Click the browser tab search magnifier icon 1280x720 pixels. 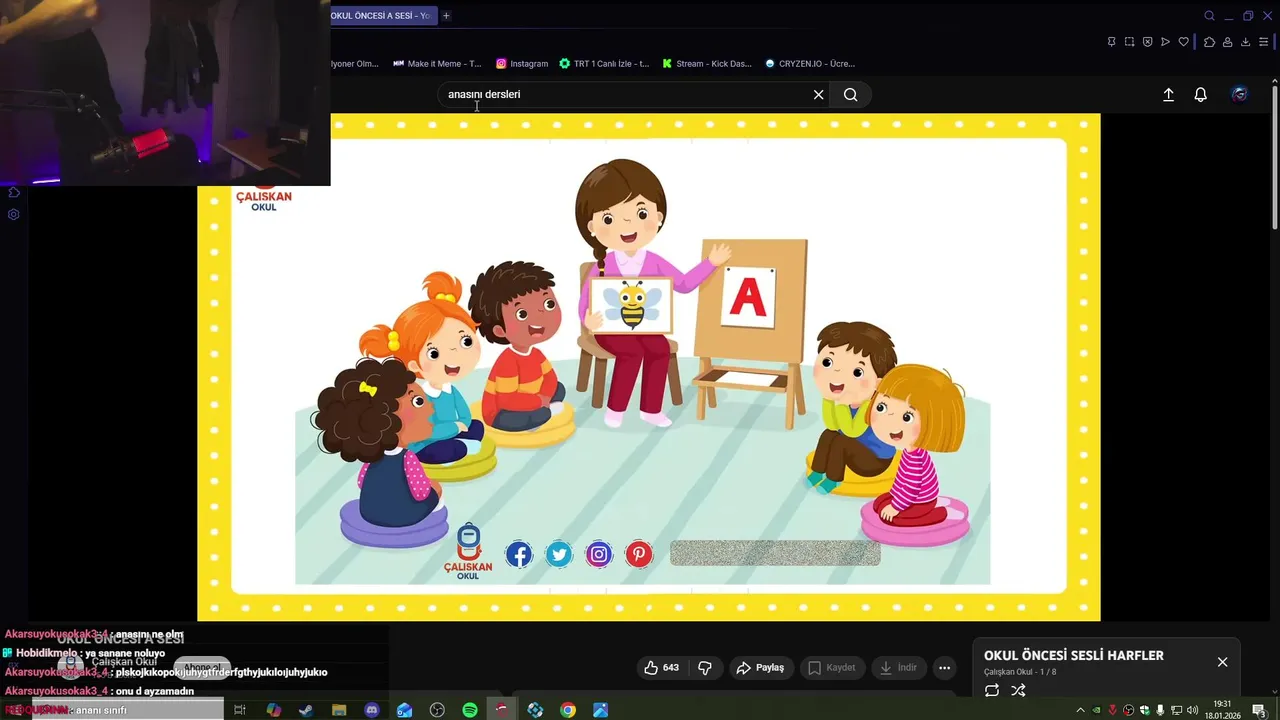(1209, 15)
